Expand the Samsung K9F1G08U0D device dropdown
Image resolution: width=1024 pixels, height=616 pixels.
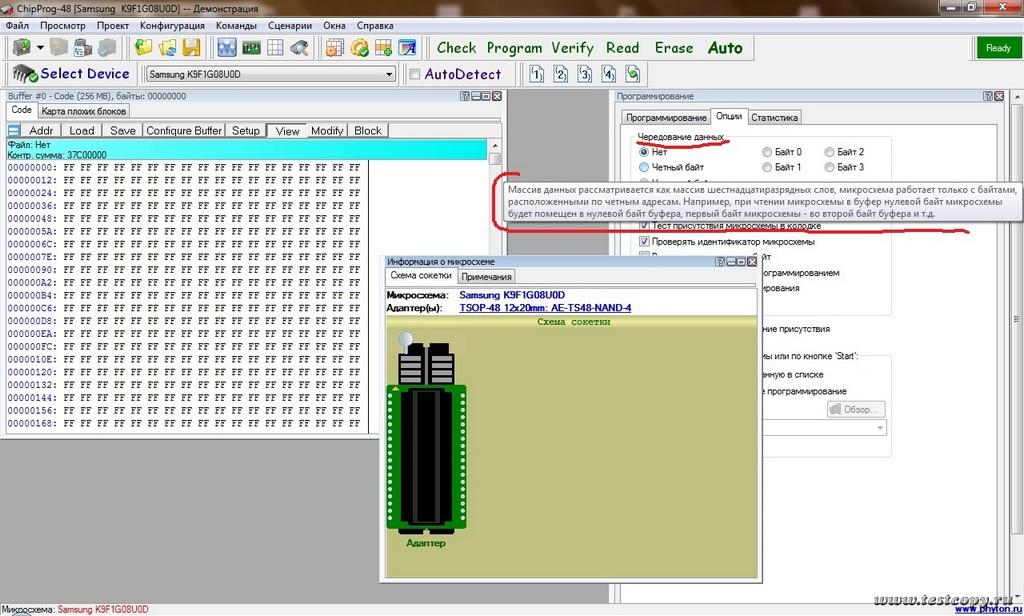(390, 74)
